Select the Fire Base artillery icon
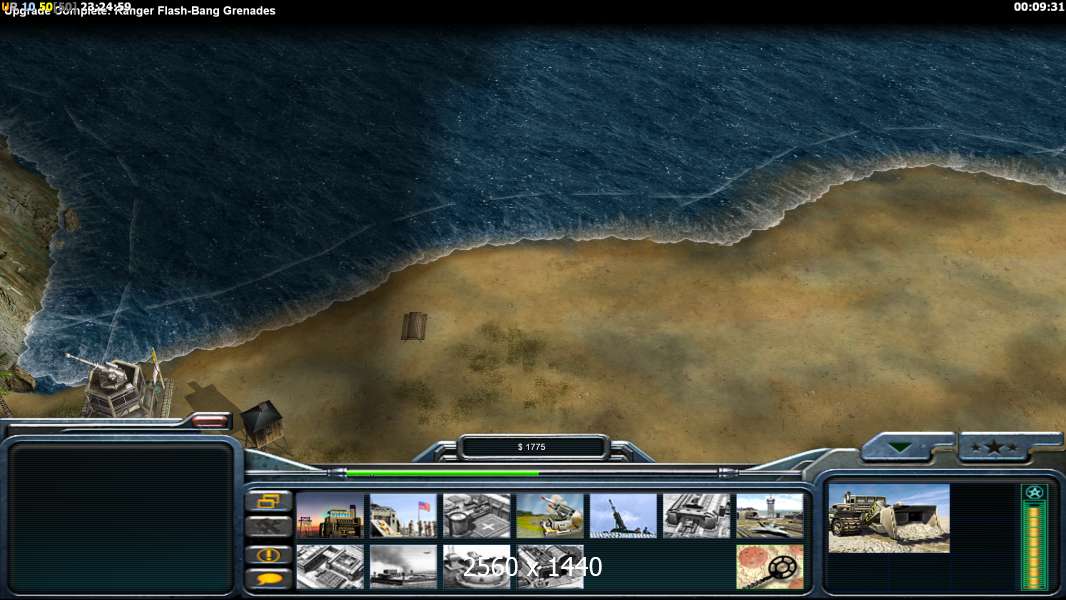 623,516
